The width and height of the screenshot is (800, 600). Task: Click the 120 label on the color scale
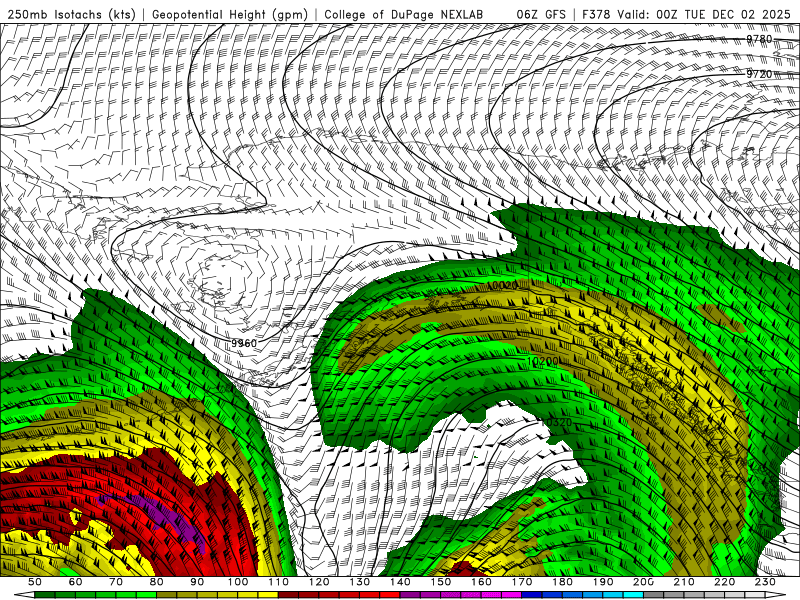pos(319,582)
